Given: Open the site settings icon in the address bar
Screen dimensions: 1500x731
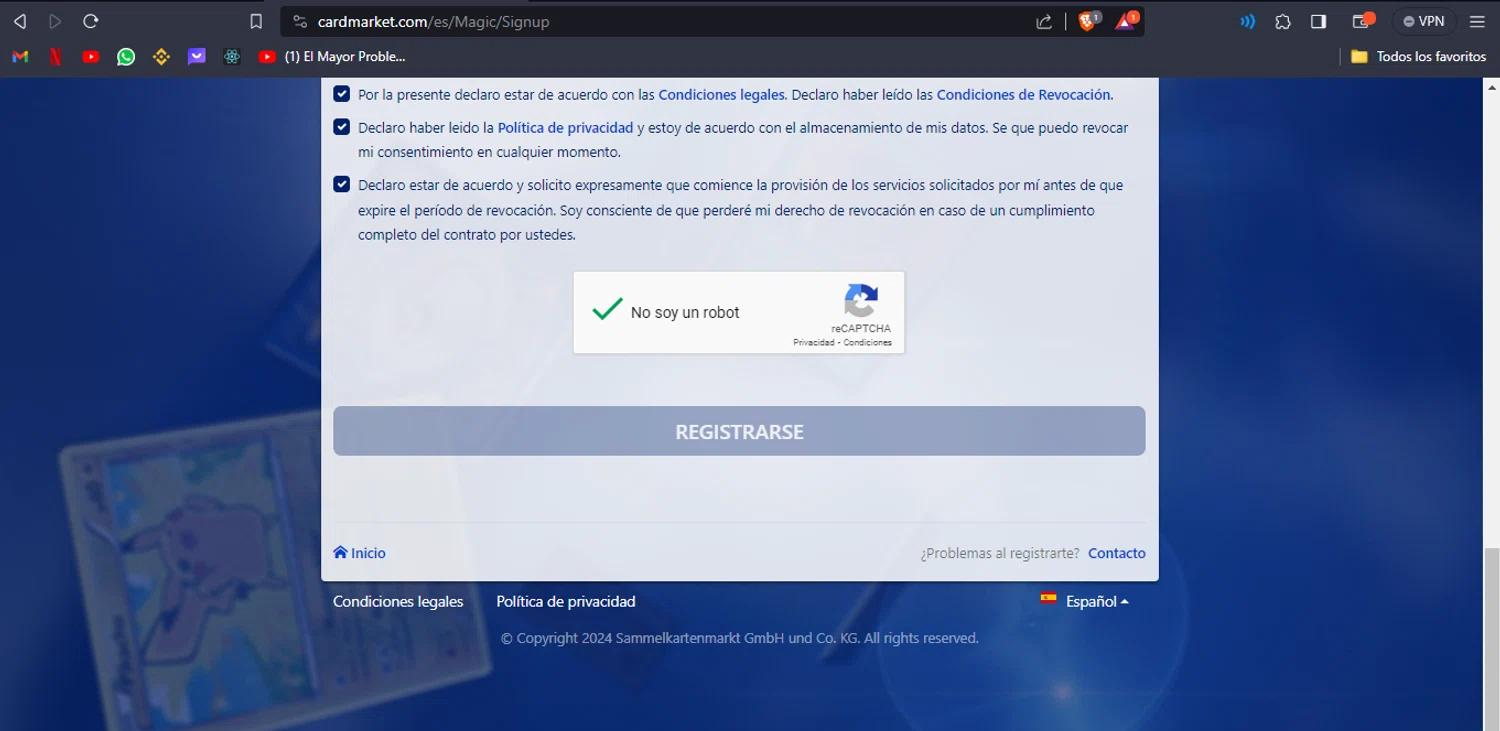Looking at the screenshot, I should coord(300,21).
